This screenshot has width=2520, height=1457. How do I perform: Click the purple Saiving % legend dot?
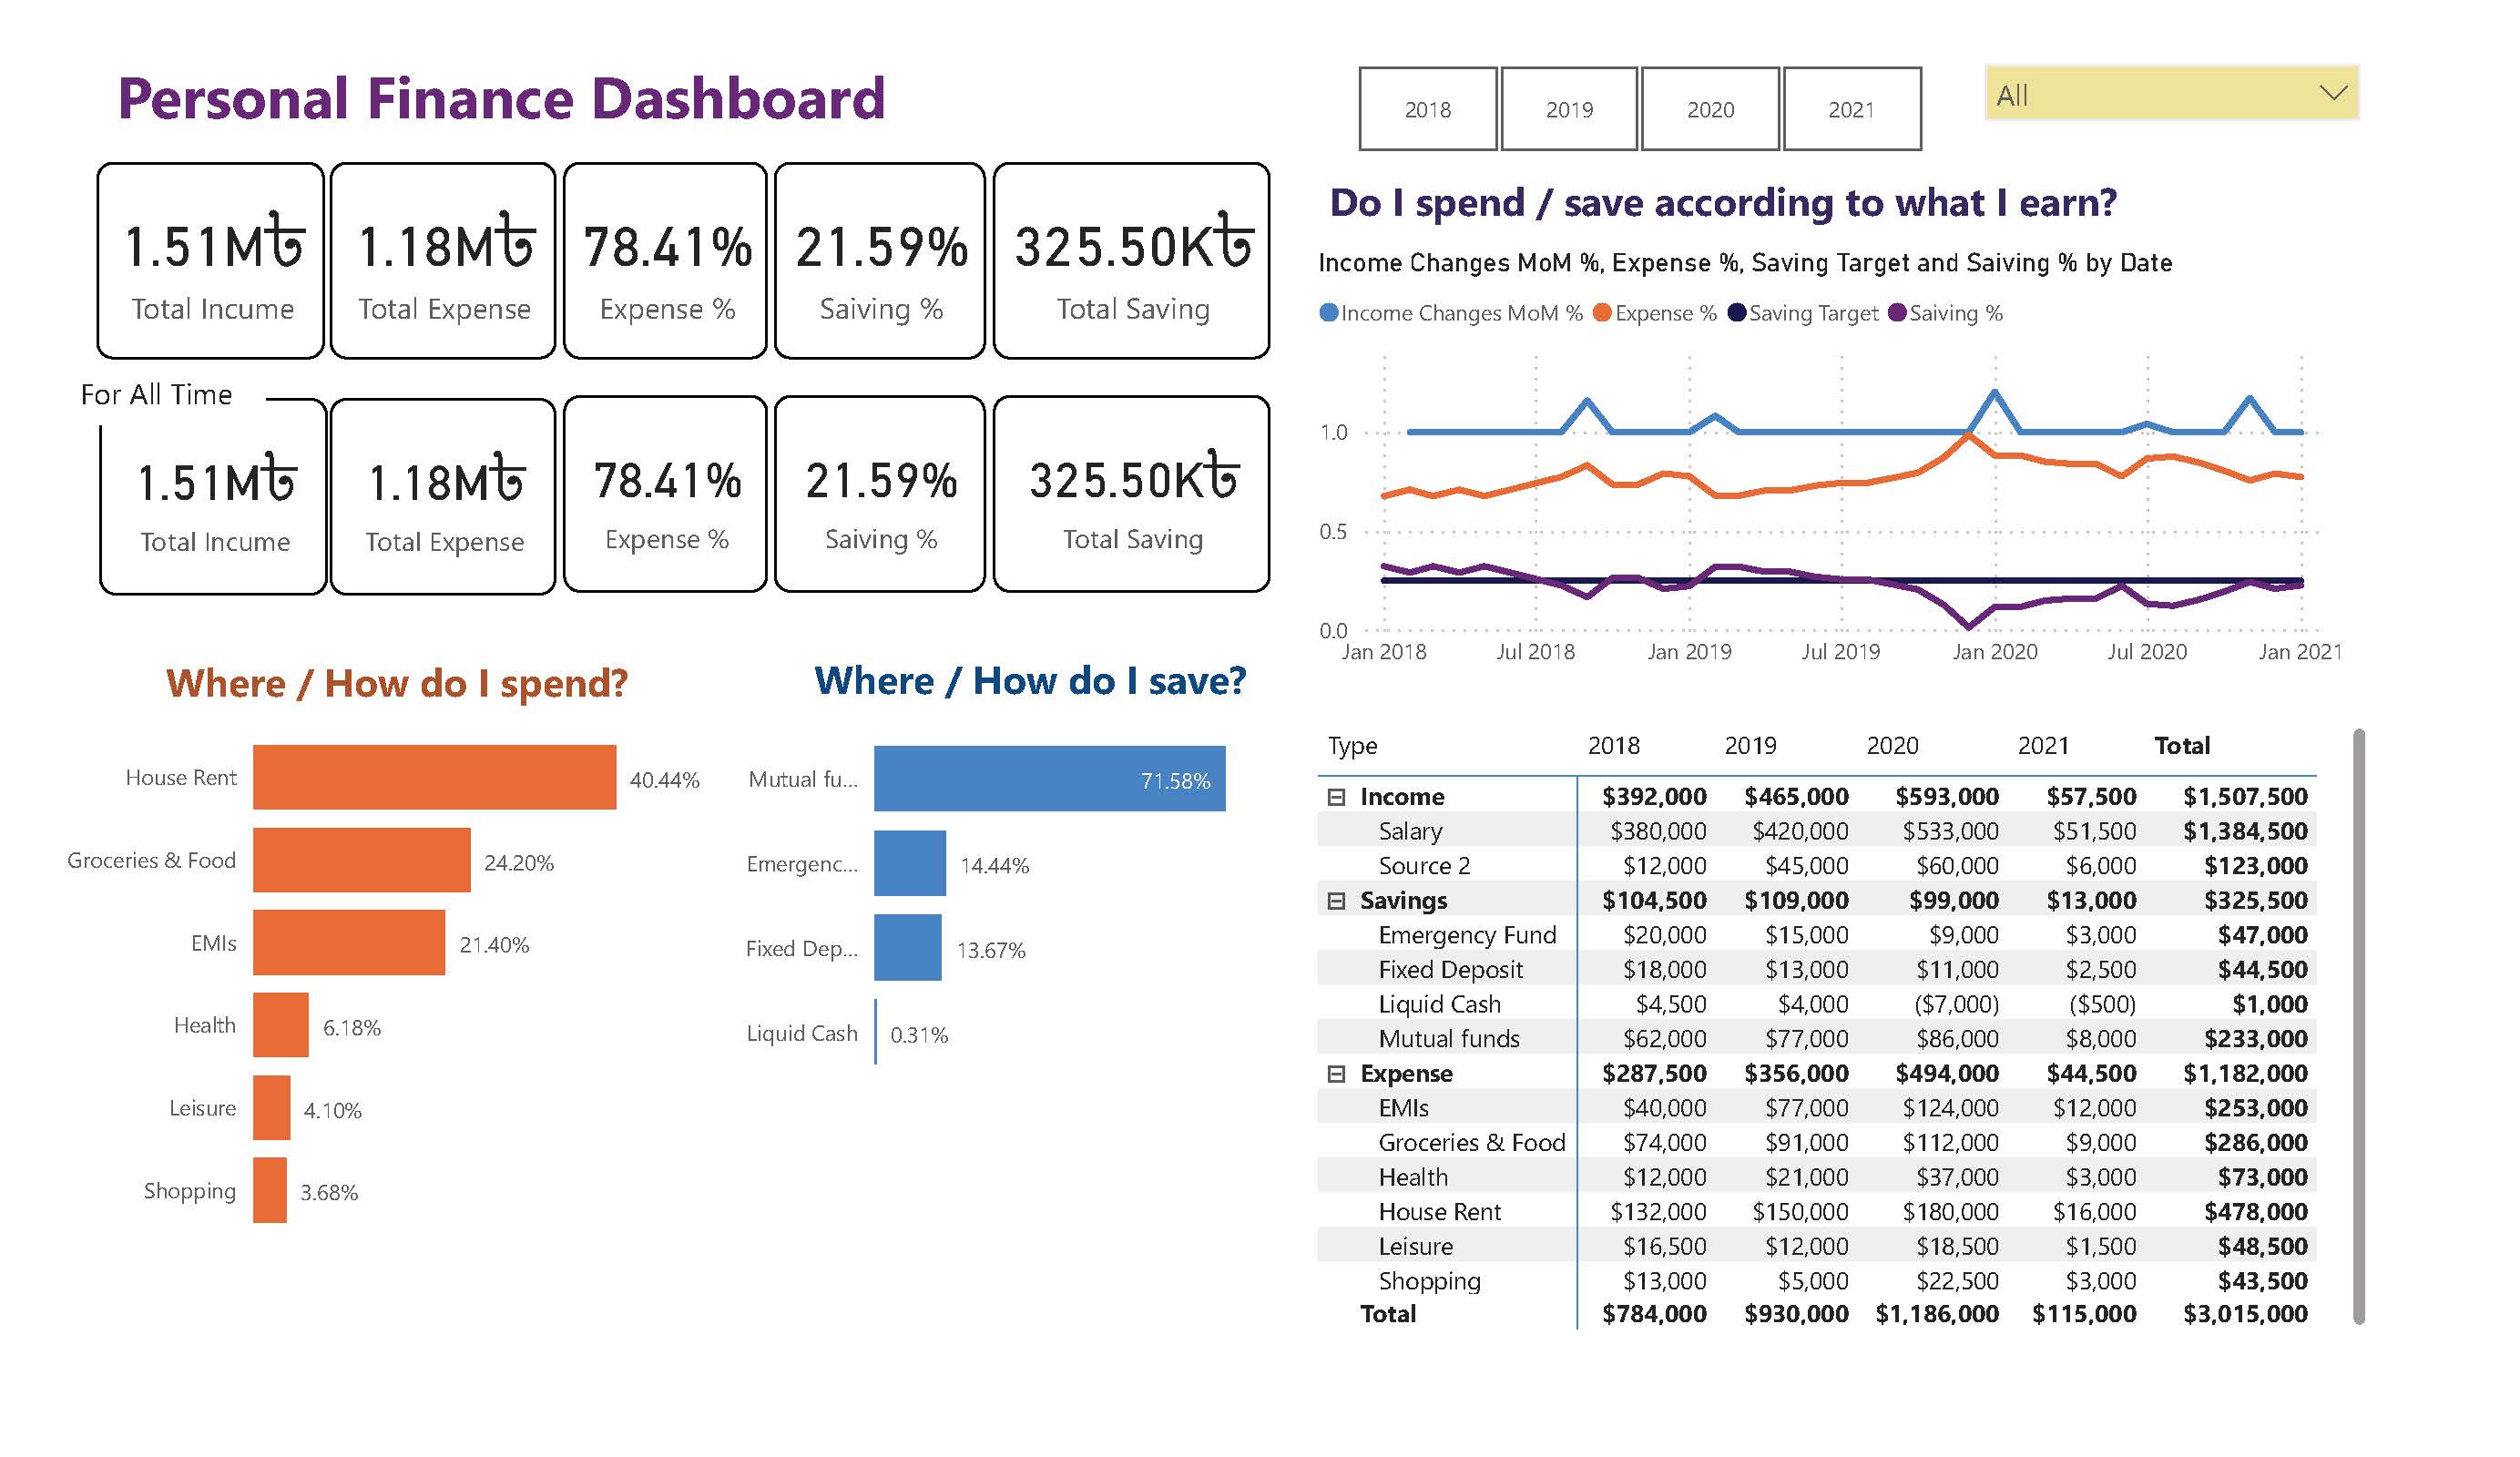[1897, 313]
